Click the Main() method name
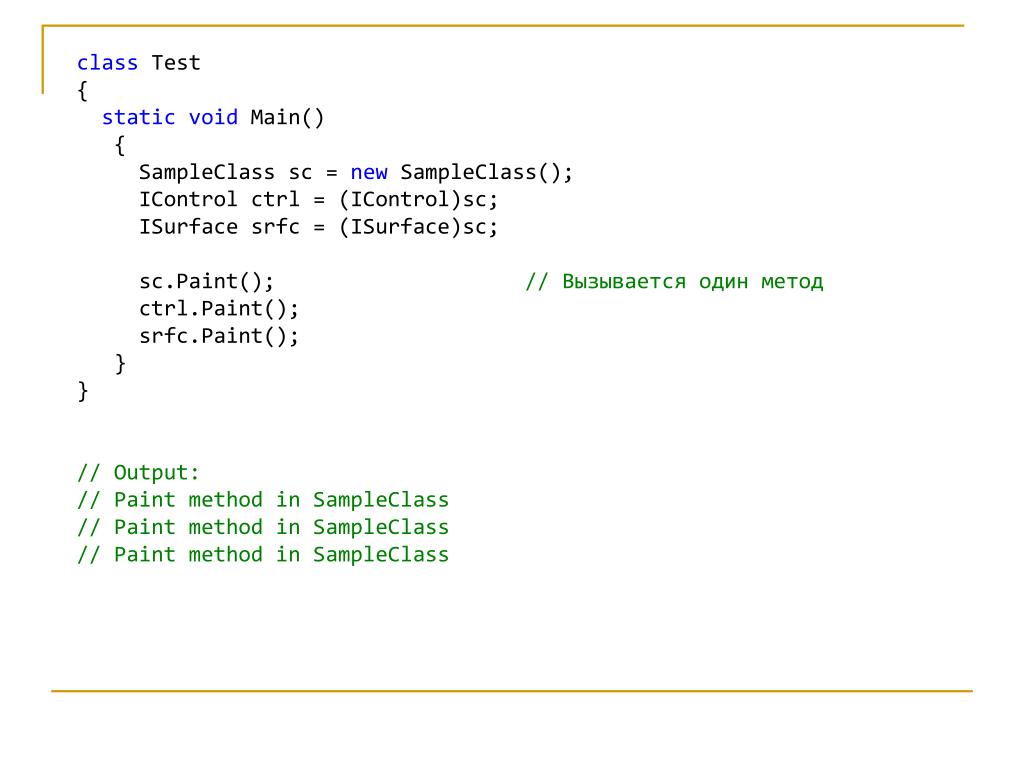The height and width of the screenshot is (768, 1024). (x=287, y=118)
